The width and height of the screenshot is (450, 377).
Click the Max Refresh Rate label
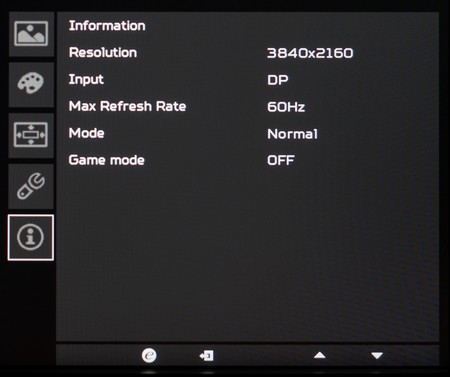pos(127,106)
